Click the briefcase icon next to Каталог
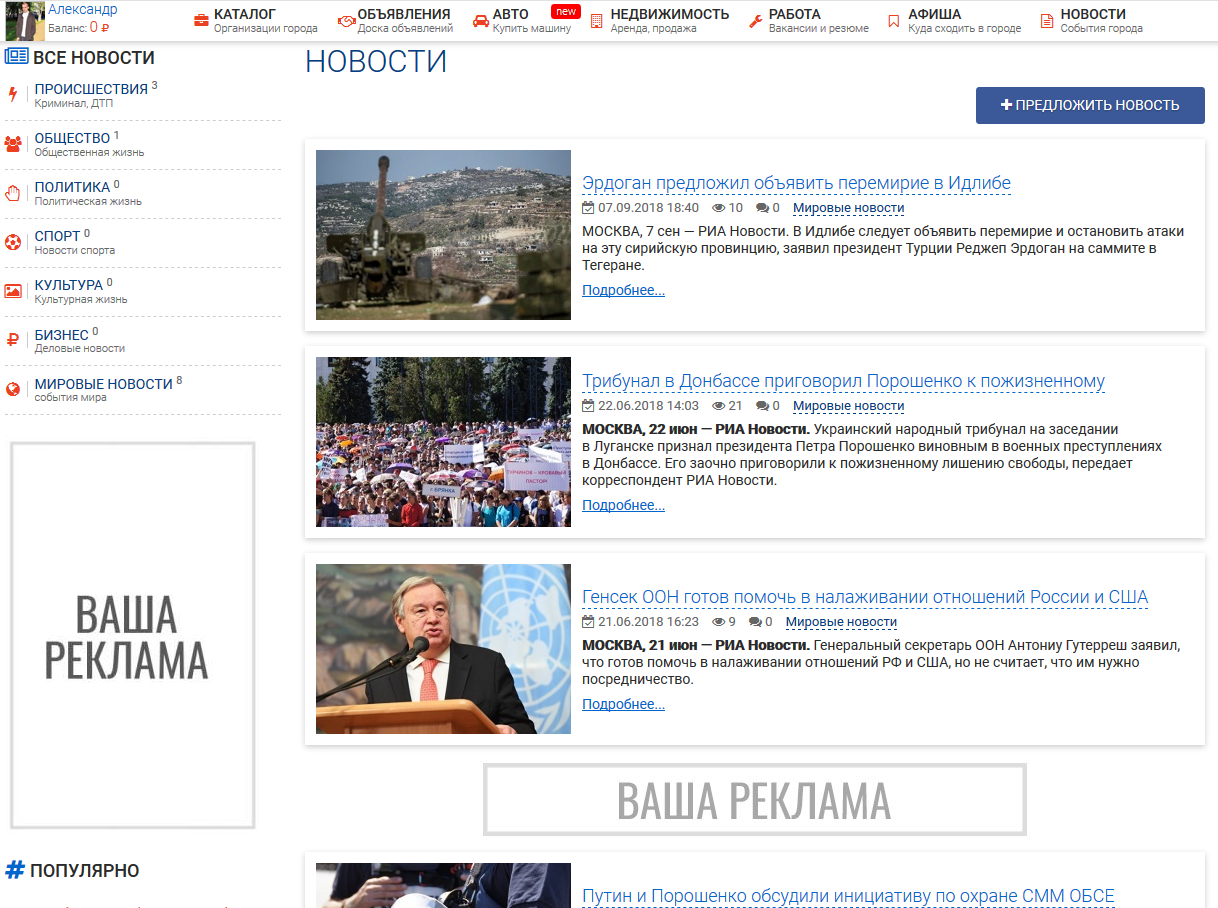The width and height of the screenshot is (1218, 908). [x=201, y=21]
